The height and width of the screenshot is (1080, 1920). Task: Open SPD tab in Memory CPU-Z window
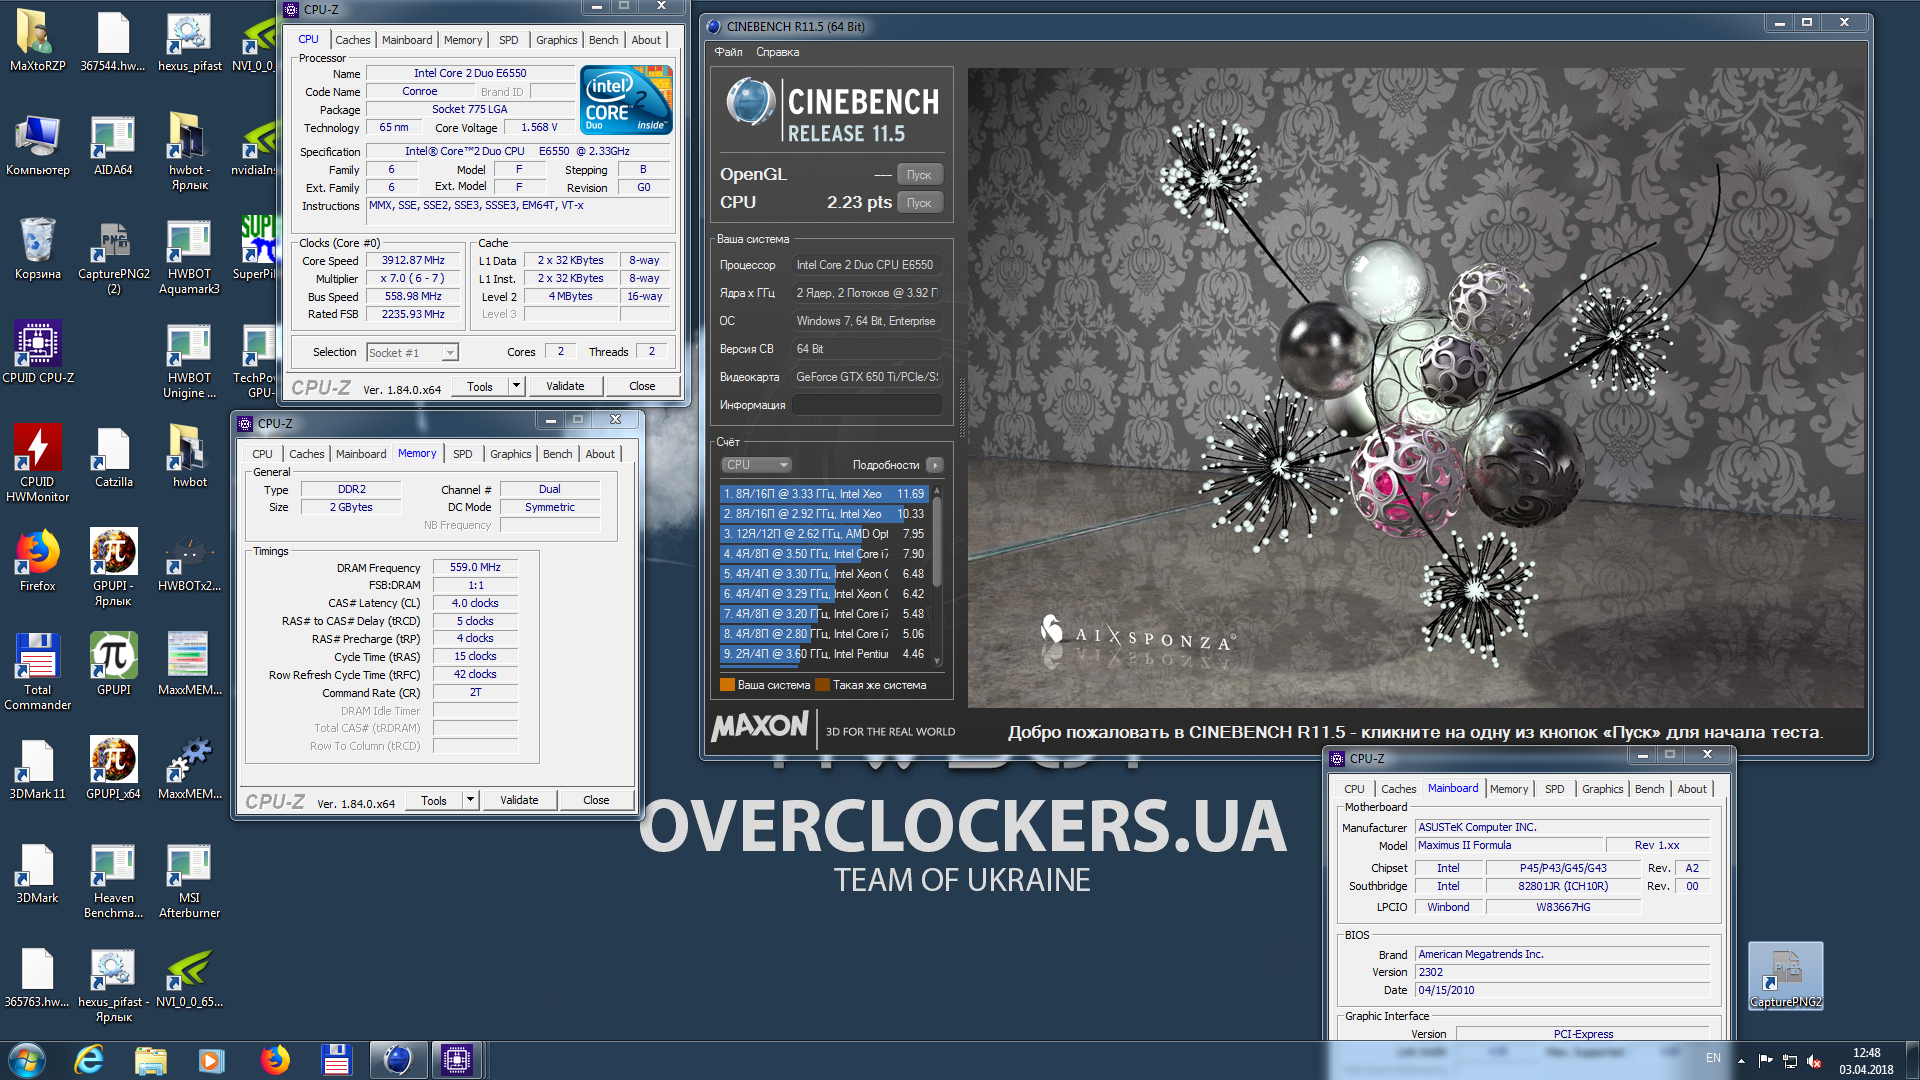(462, 454)
